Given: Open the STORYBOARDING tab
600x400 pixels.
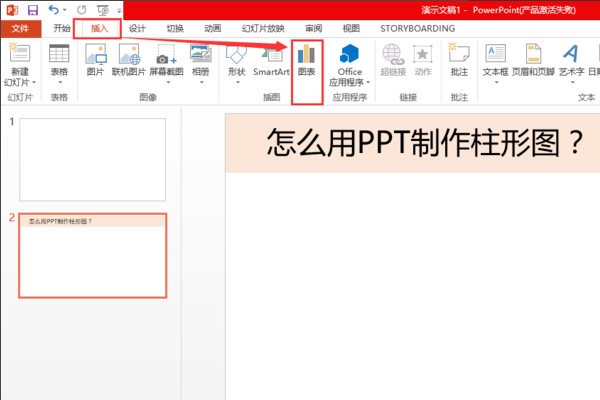Looking at the screenshot, I should coord(417,28).
